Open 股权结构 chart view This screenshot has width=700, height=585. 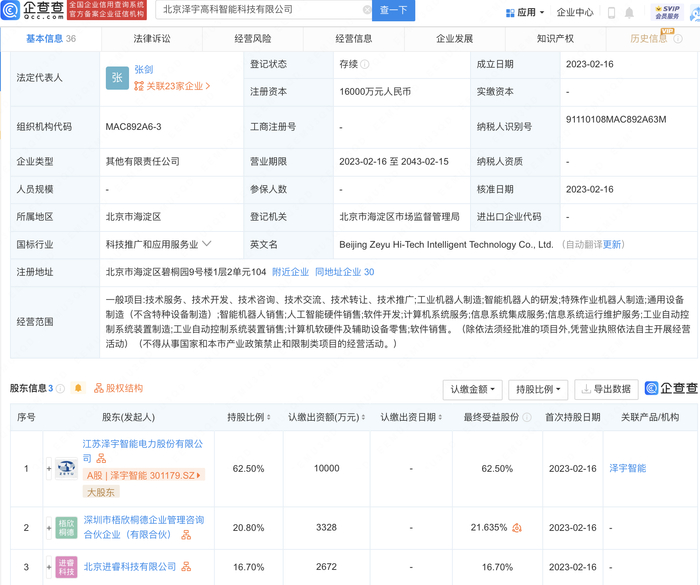point(118,388)
